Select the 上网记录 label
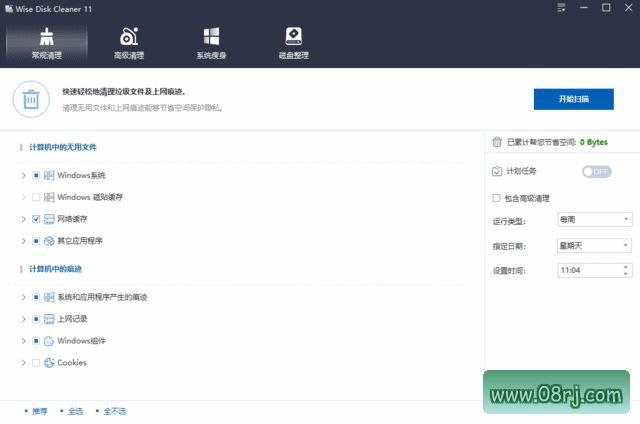This screenshot has height=424, width=640. click(72, 319)
